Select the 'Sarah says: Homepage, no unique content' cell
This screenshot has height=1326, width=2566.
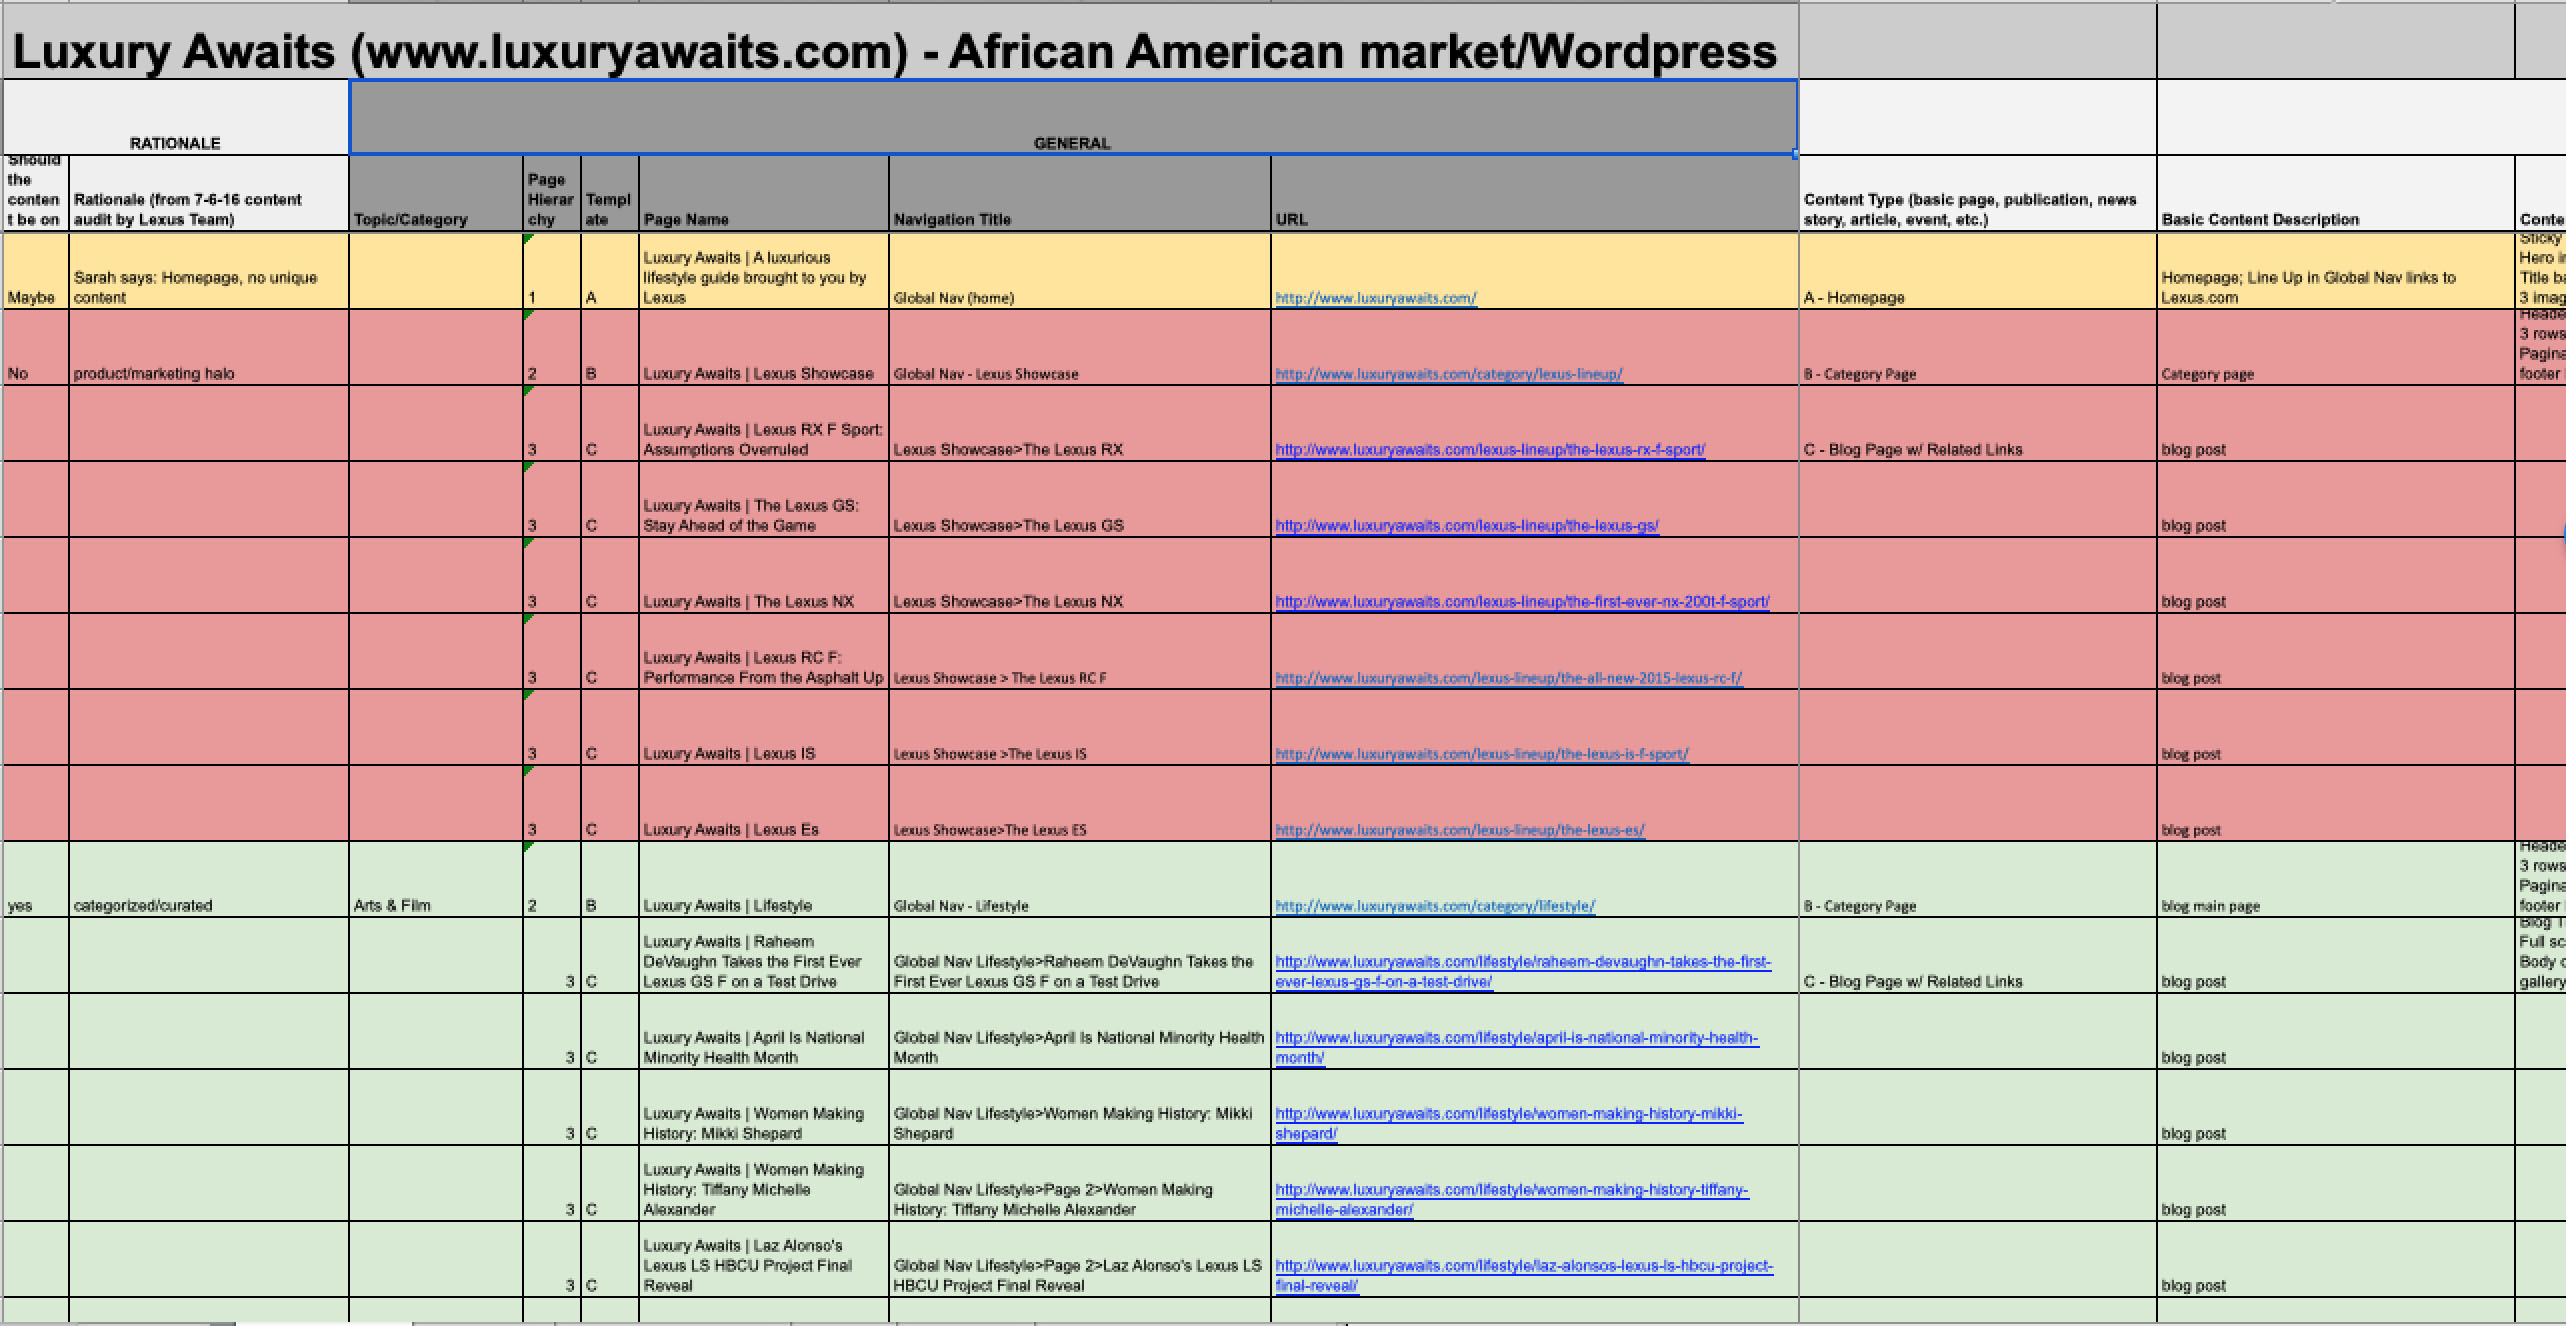209,271
